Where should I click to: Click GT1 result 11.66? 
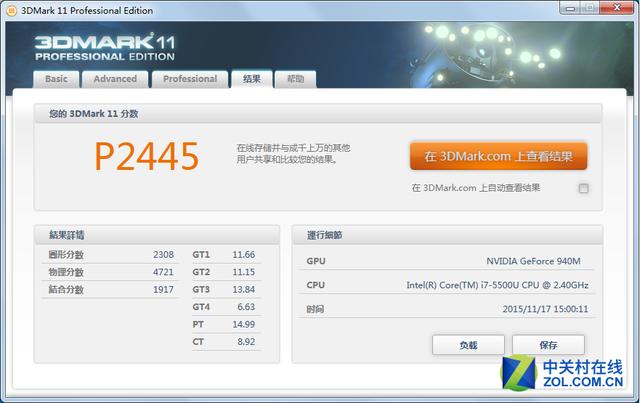pyautogui.click(x=244, y=254)
